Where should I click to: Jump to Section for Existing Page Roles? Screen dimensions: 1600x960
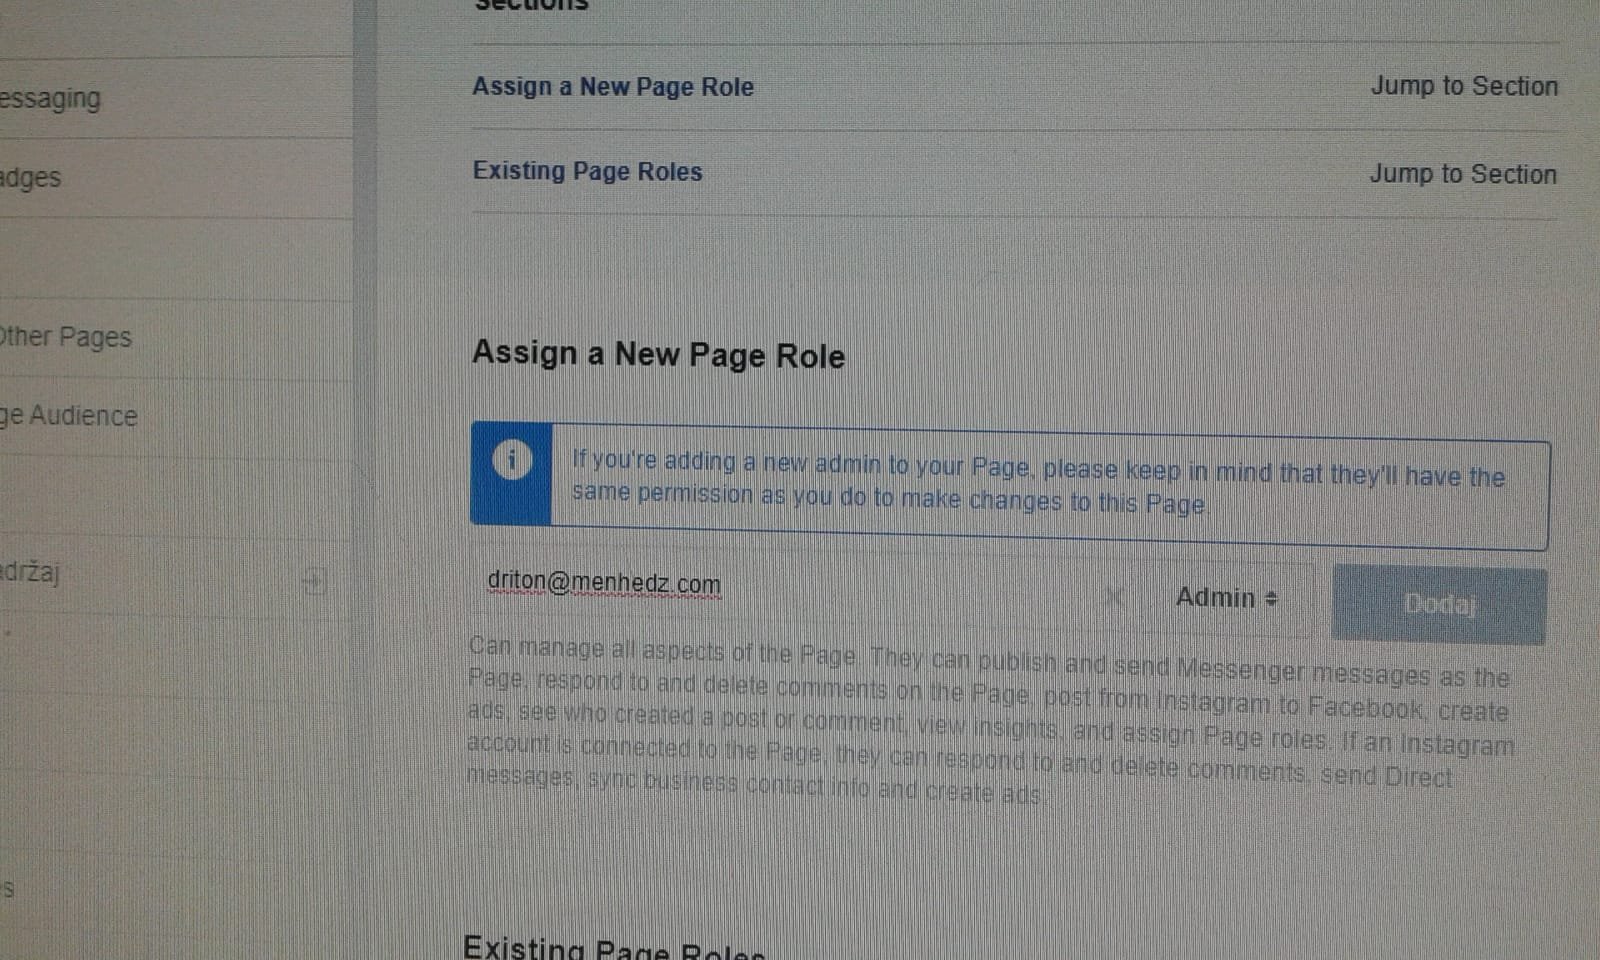(1462, 175)
